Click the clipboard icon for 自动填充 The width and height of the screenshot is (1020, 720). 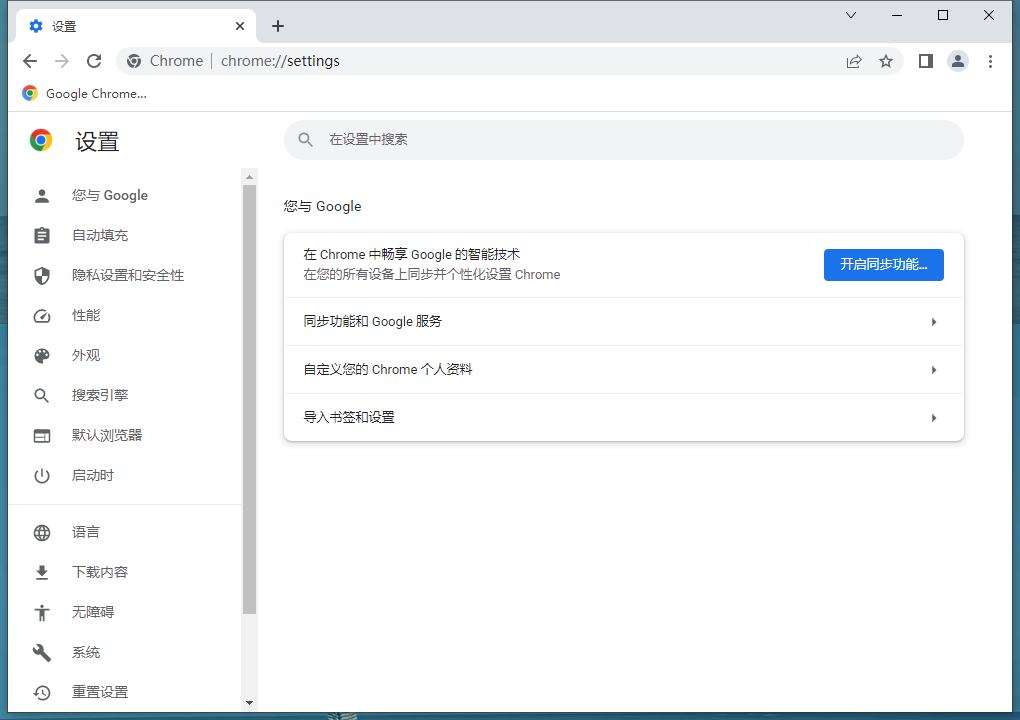coord(42,235)
